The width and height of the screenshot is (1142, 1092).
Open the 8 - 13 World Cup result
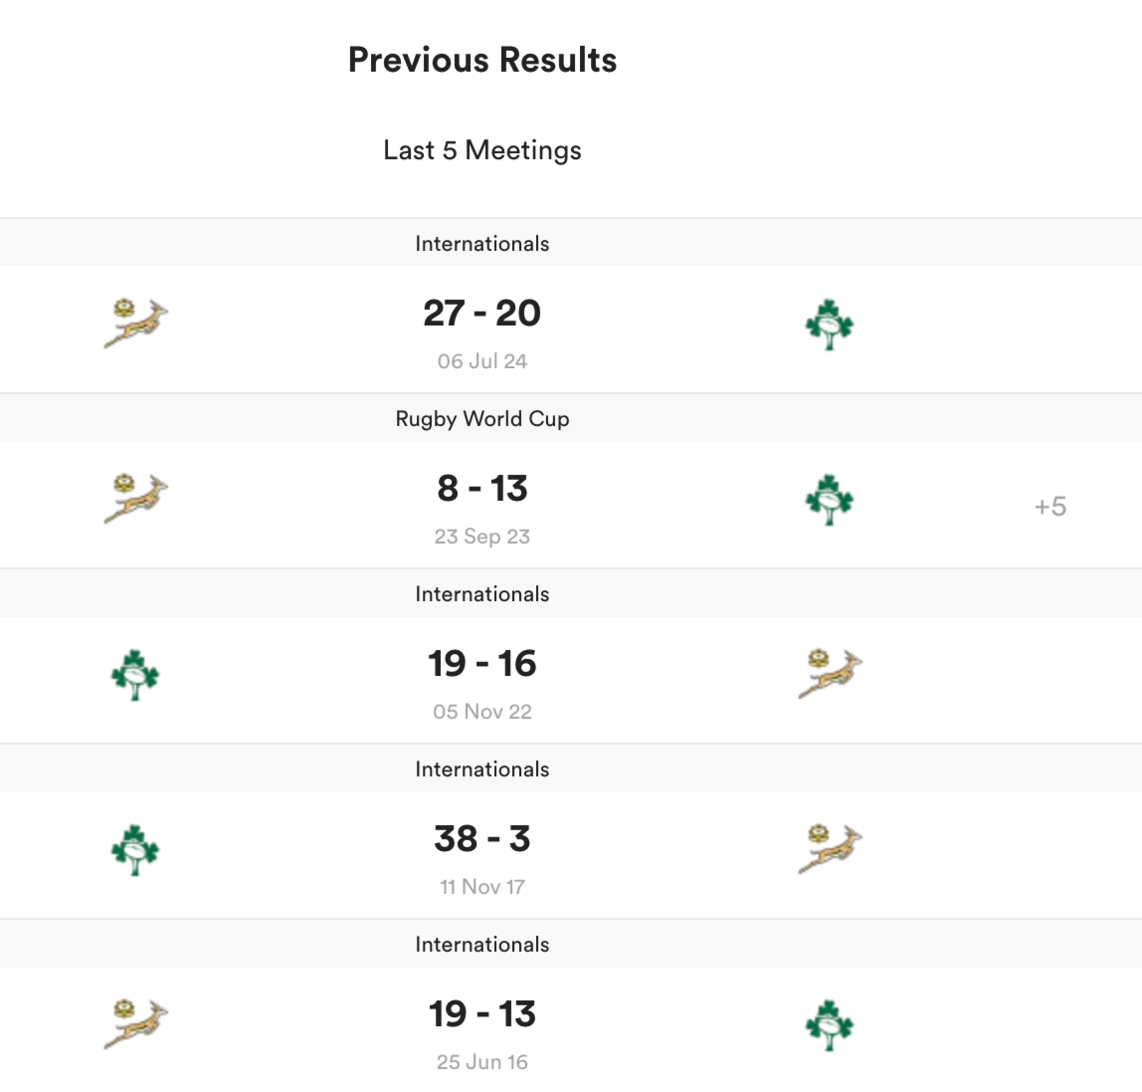(482, 488)
